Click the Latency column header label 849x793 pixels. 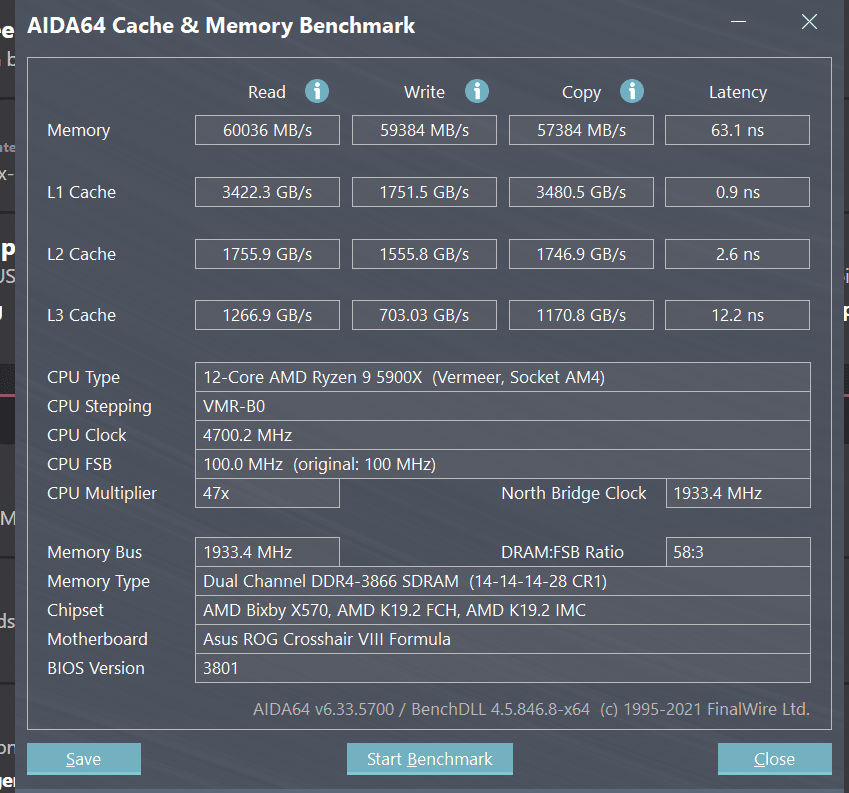[x=738, y=93]
